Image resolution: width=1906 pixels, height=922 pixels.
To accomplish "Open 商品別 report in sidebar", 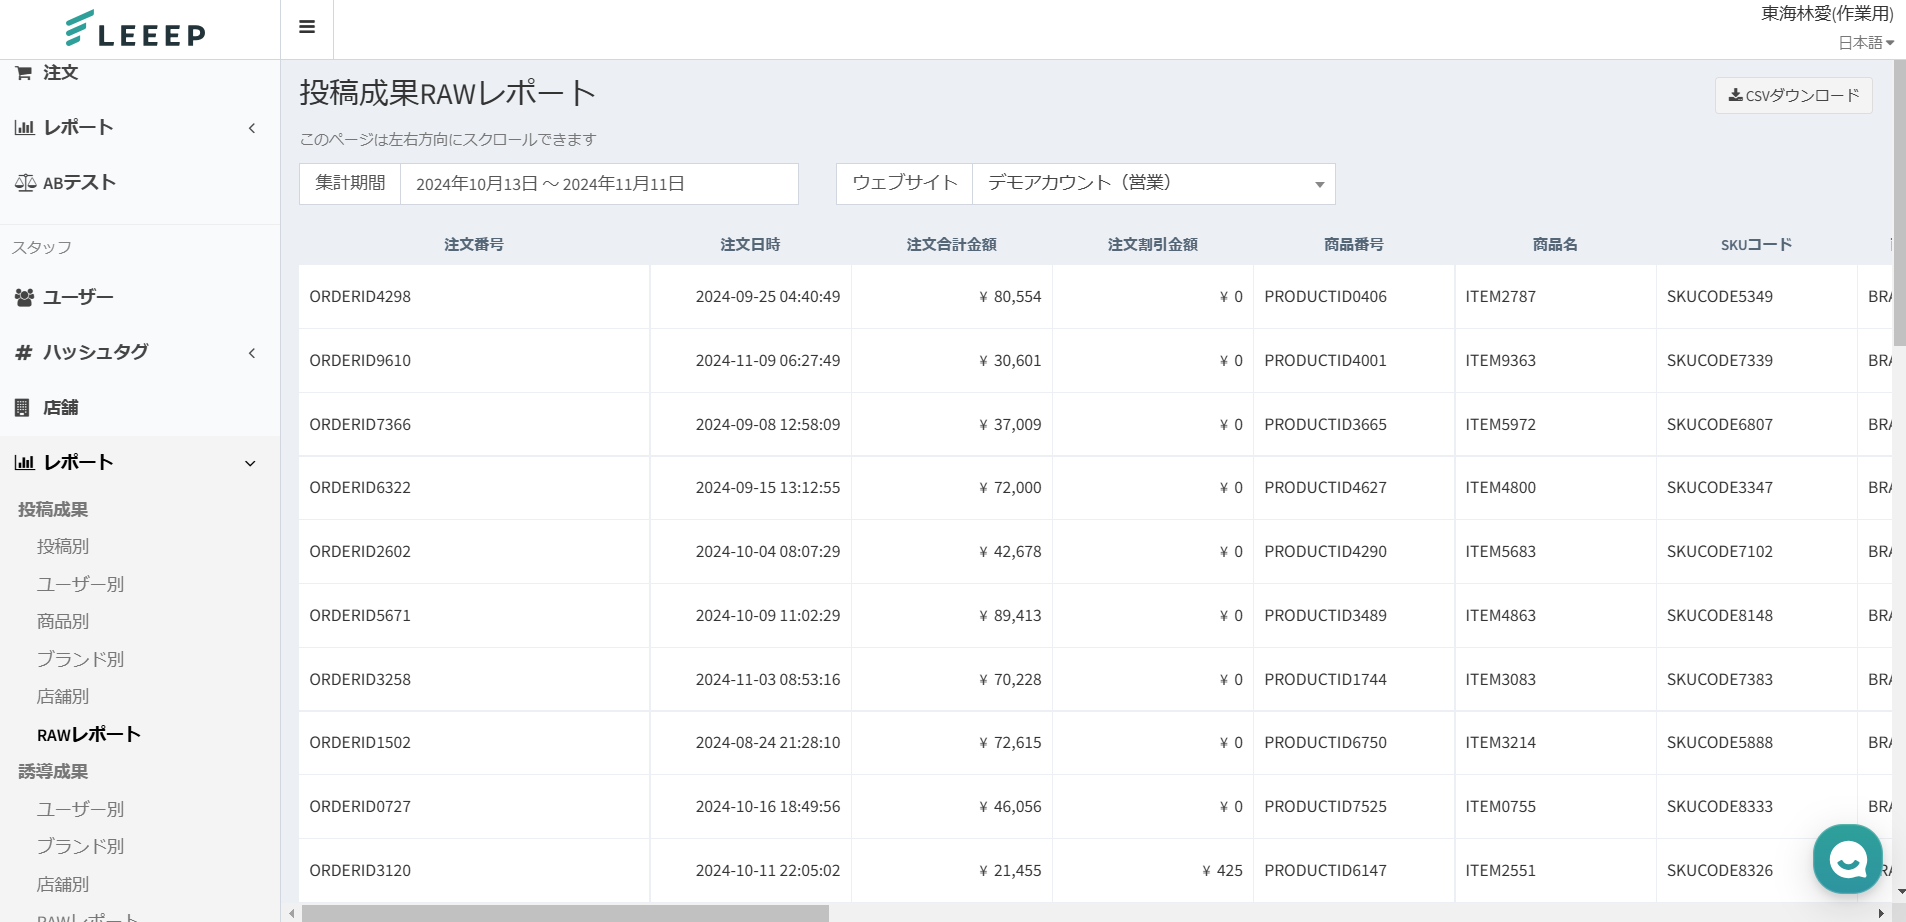I will pos(63,622).
